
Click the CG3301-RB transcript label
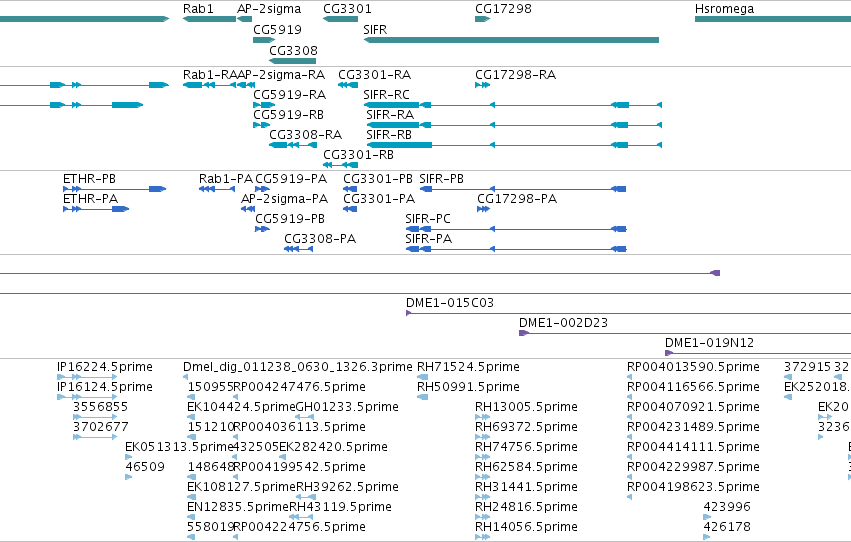coord(358,155)
